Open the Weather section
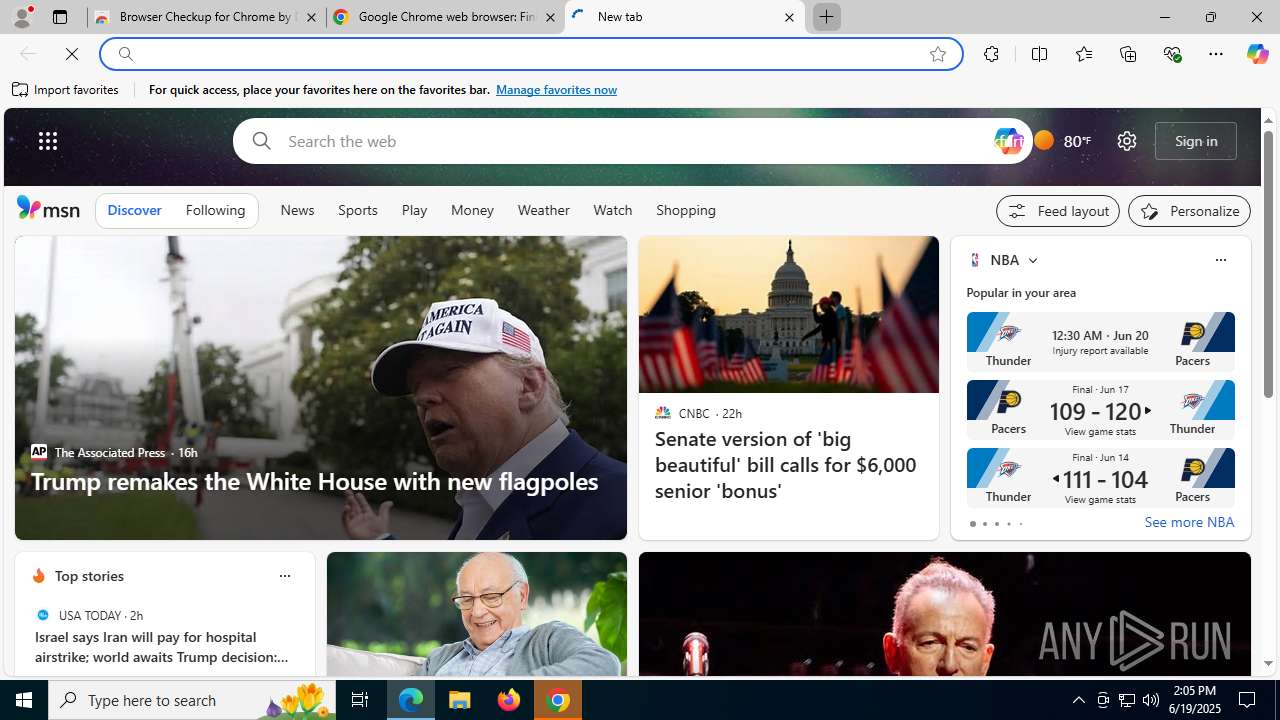The image size is (1280, 720). click(543, 210)
